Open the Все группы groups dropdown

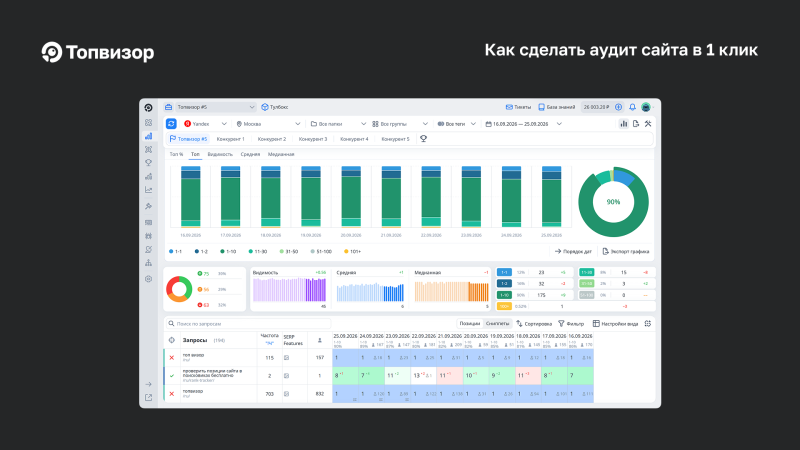click(x=400, y=123)
